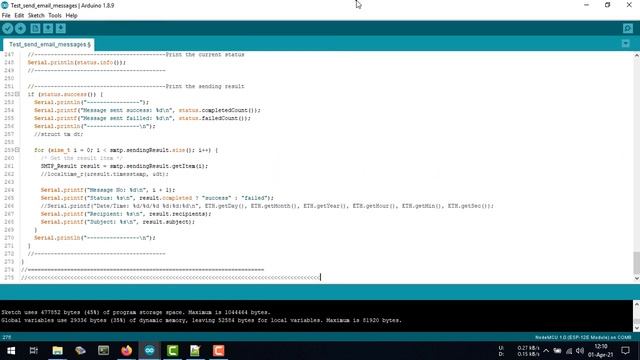Collapse the for-loop fold at line 259

click(17, 150)
